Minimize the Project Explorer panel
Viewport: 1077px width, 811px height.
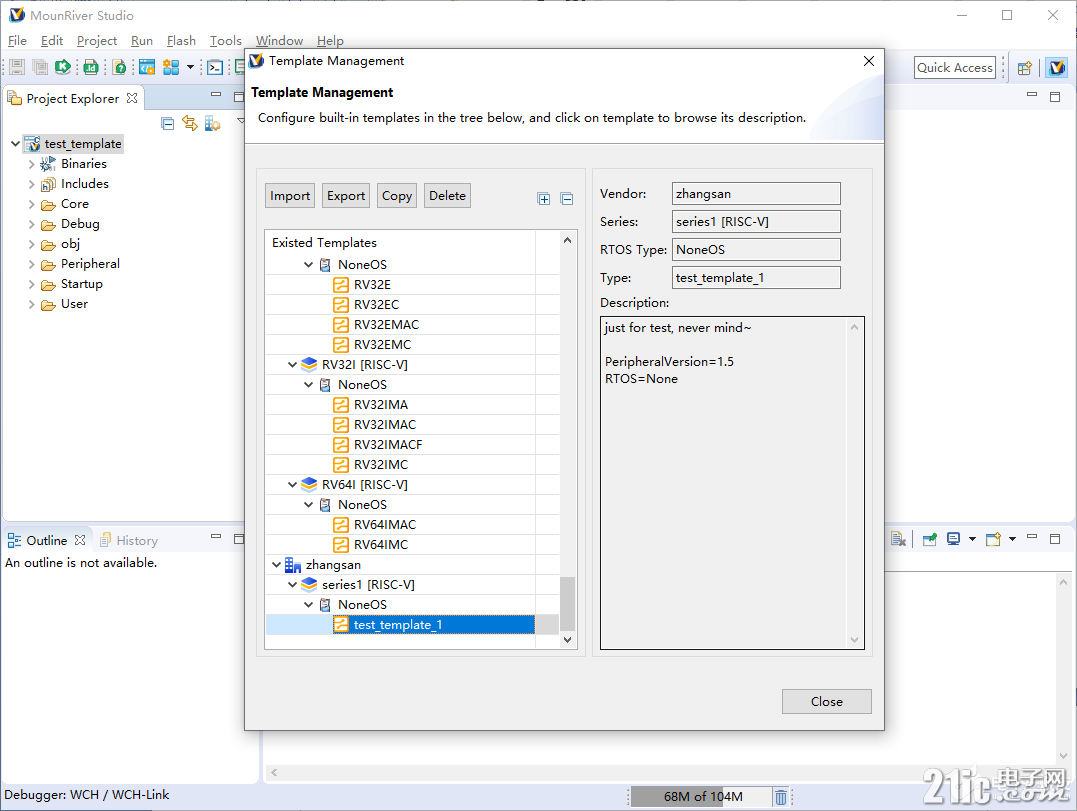[x=216, y=94]
